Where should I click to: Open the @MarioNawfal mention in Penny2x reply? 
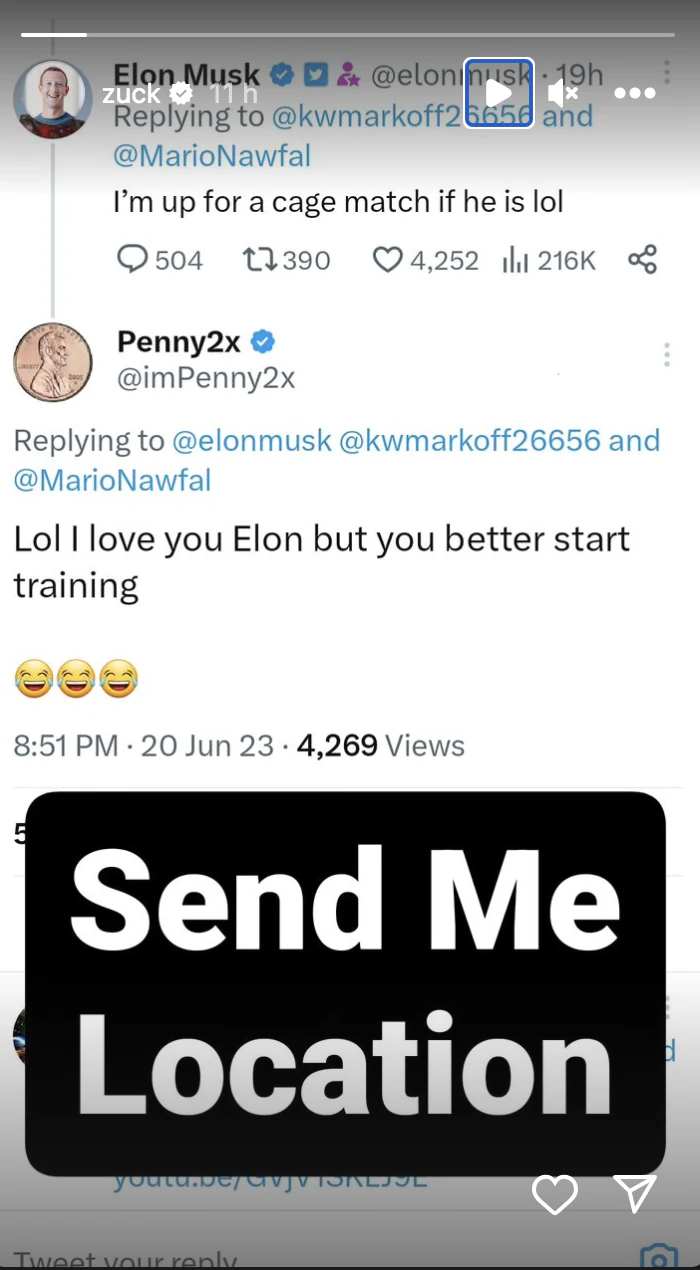point(112,480)
